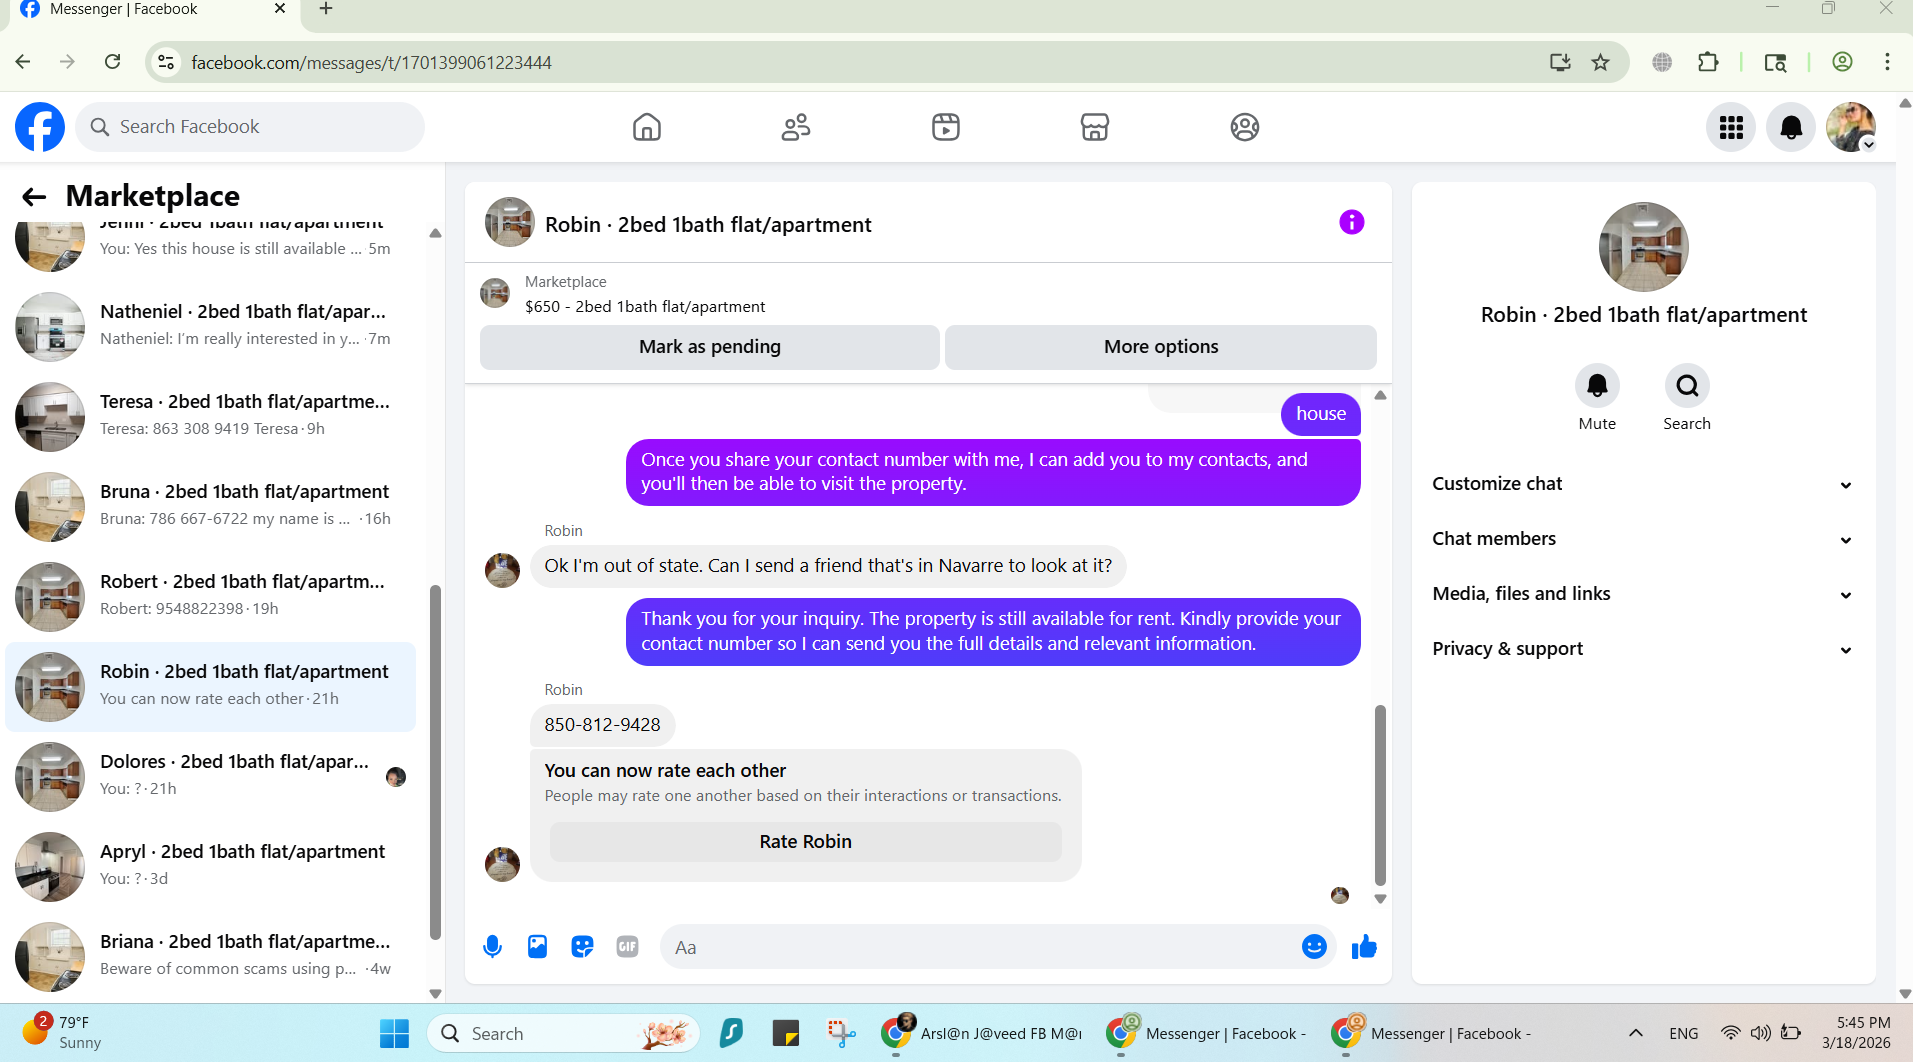Open the Video/Reels icon in top navigation
Screen dimensions: 1913x1062
946,127
